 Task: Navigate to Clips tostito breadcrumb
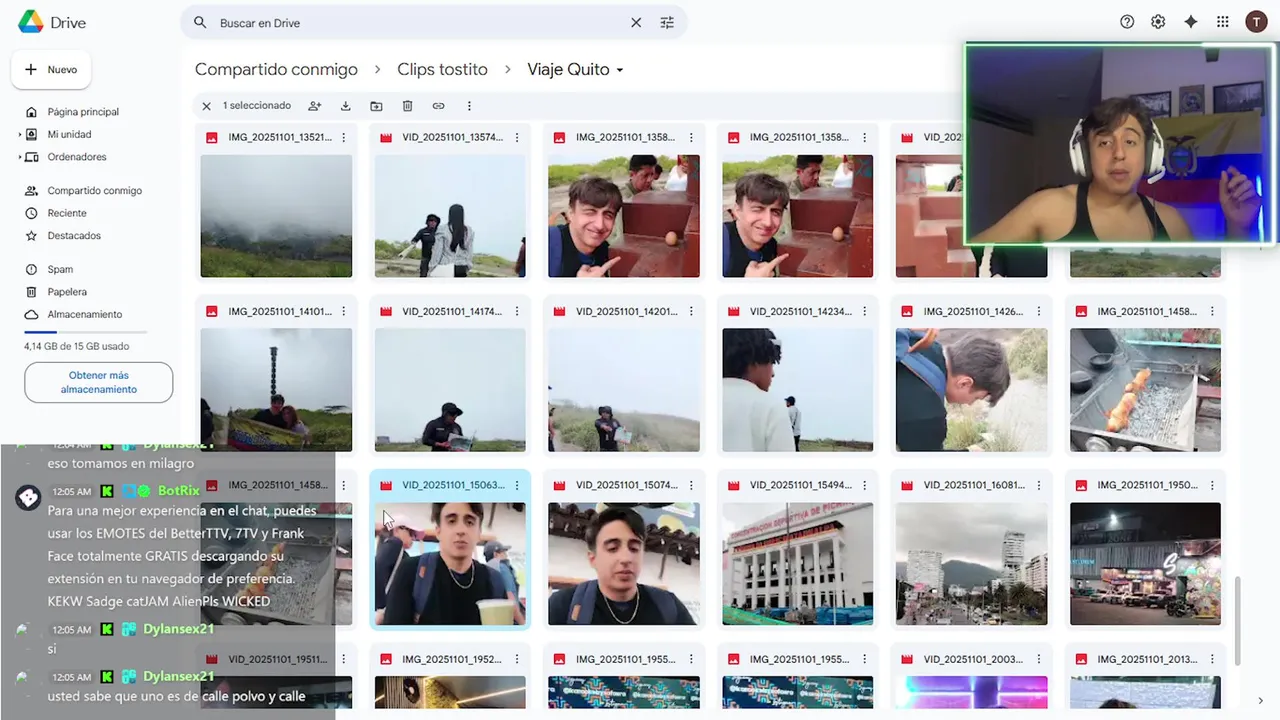[442, 69]
